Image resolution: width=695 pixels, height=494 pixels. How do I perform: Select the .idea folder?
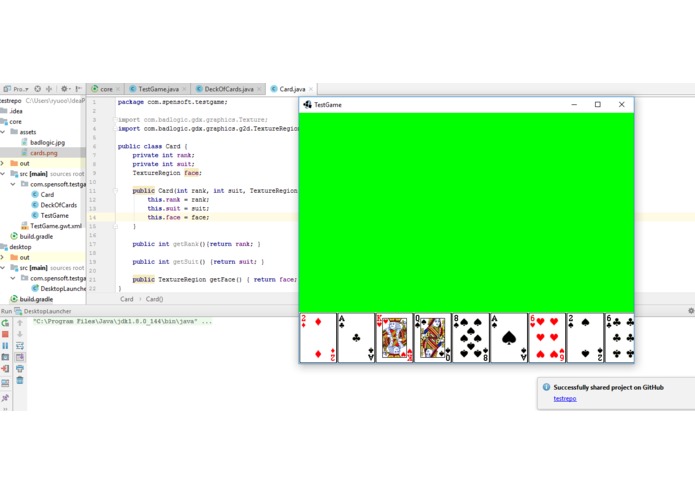(12, 111)
